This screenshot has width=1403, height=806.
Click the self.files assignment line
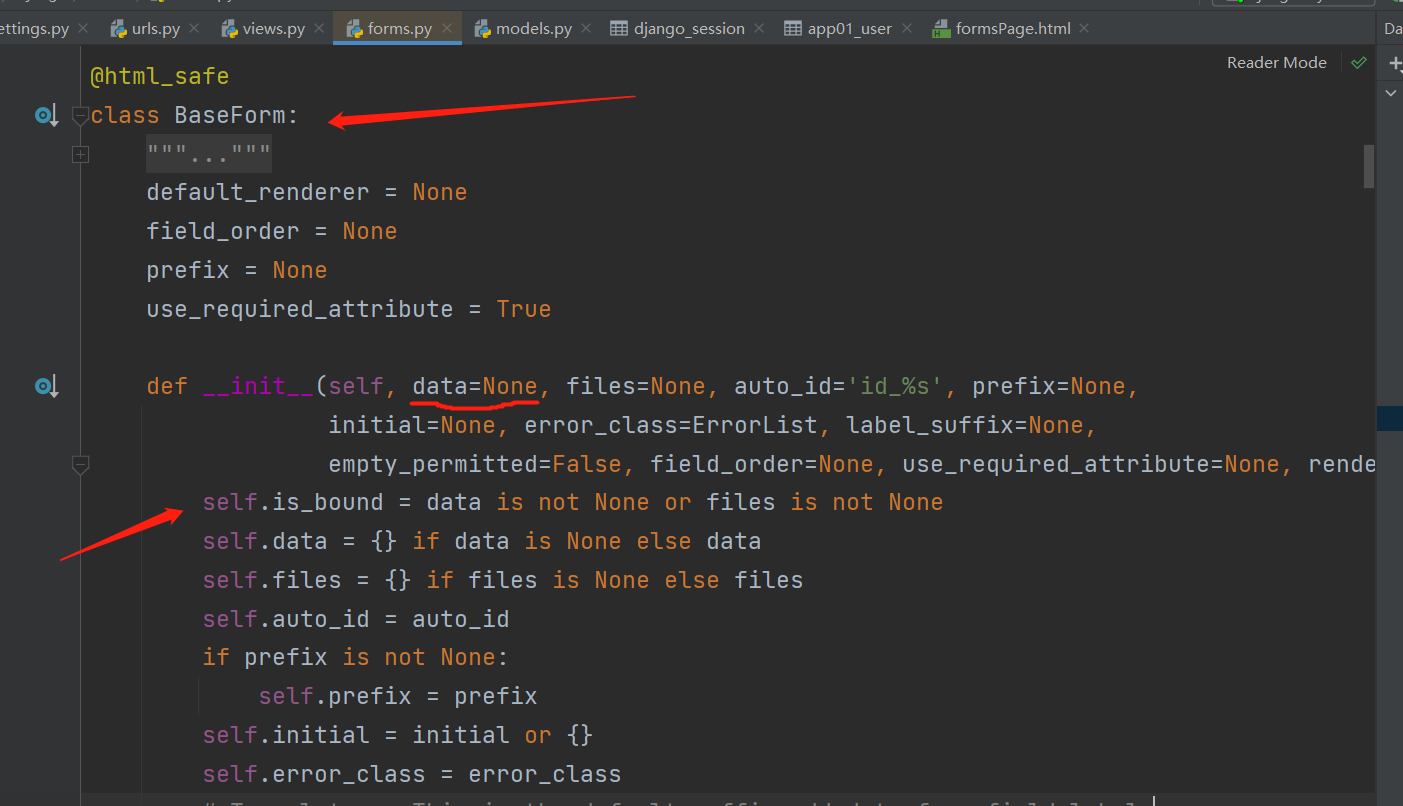pyautogui.click(x=503, y=580)
